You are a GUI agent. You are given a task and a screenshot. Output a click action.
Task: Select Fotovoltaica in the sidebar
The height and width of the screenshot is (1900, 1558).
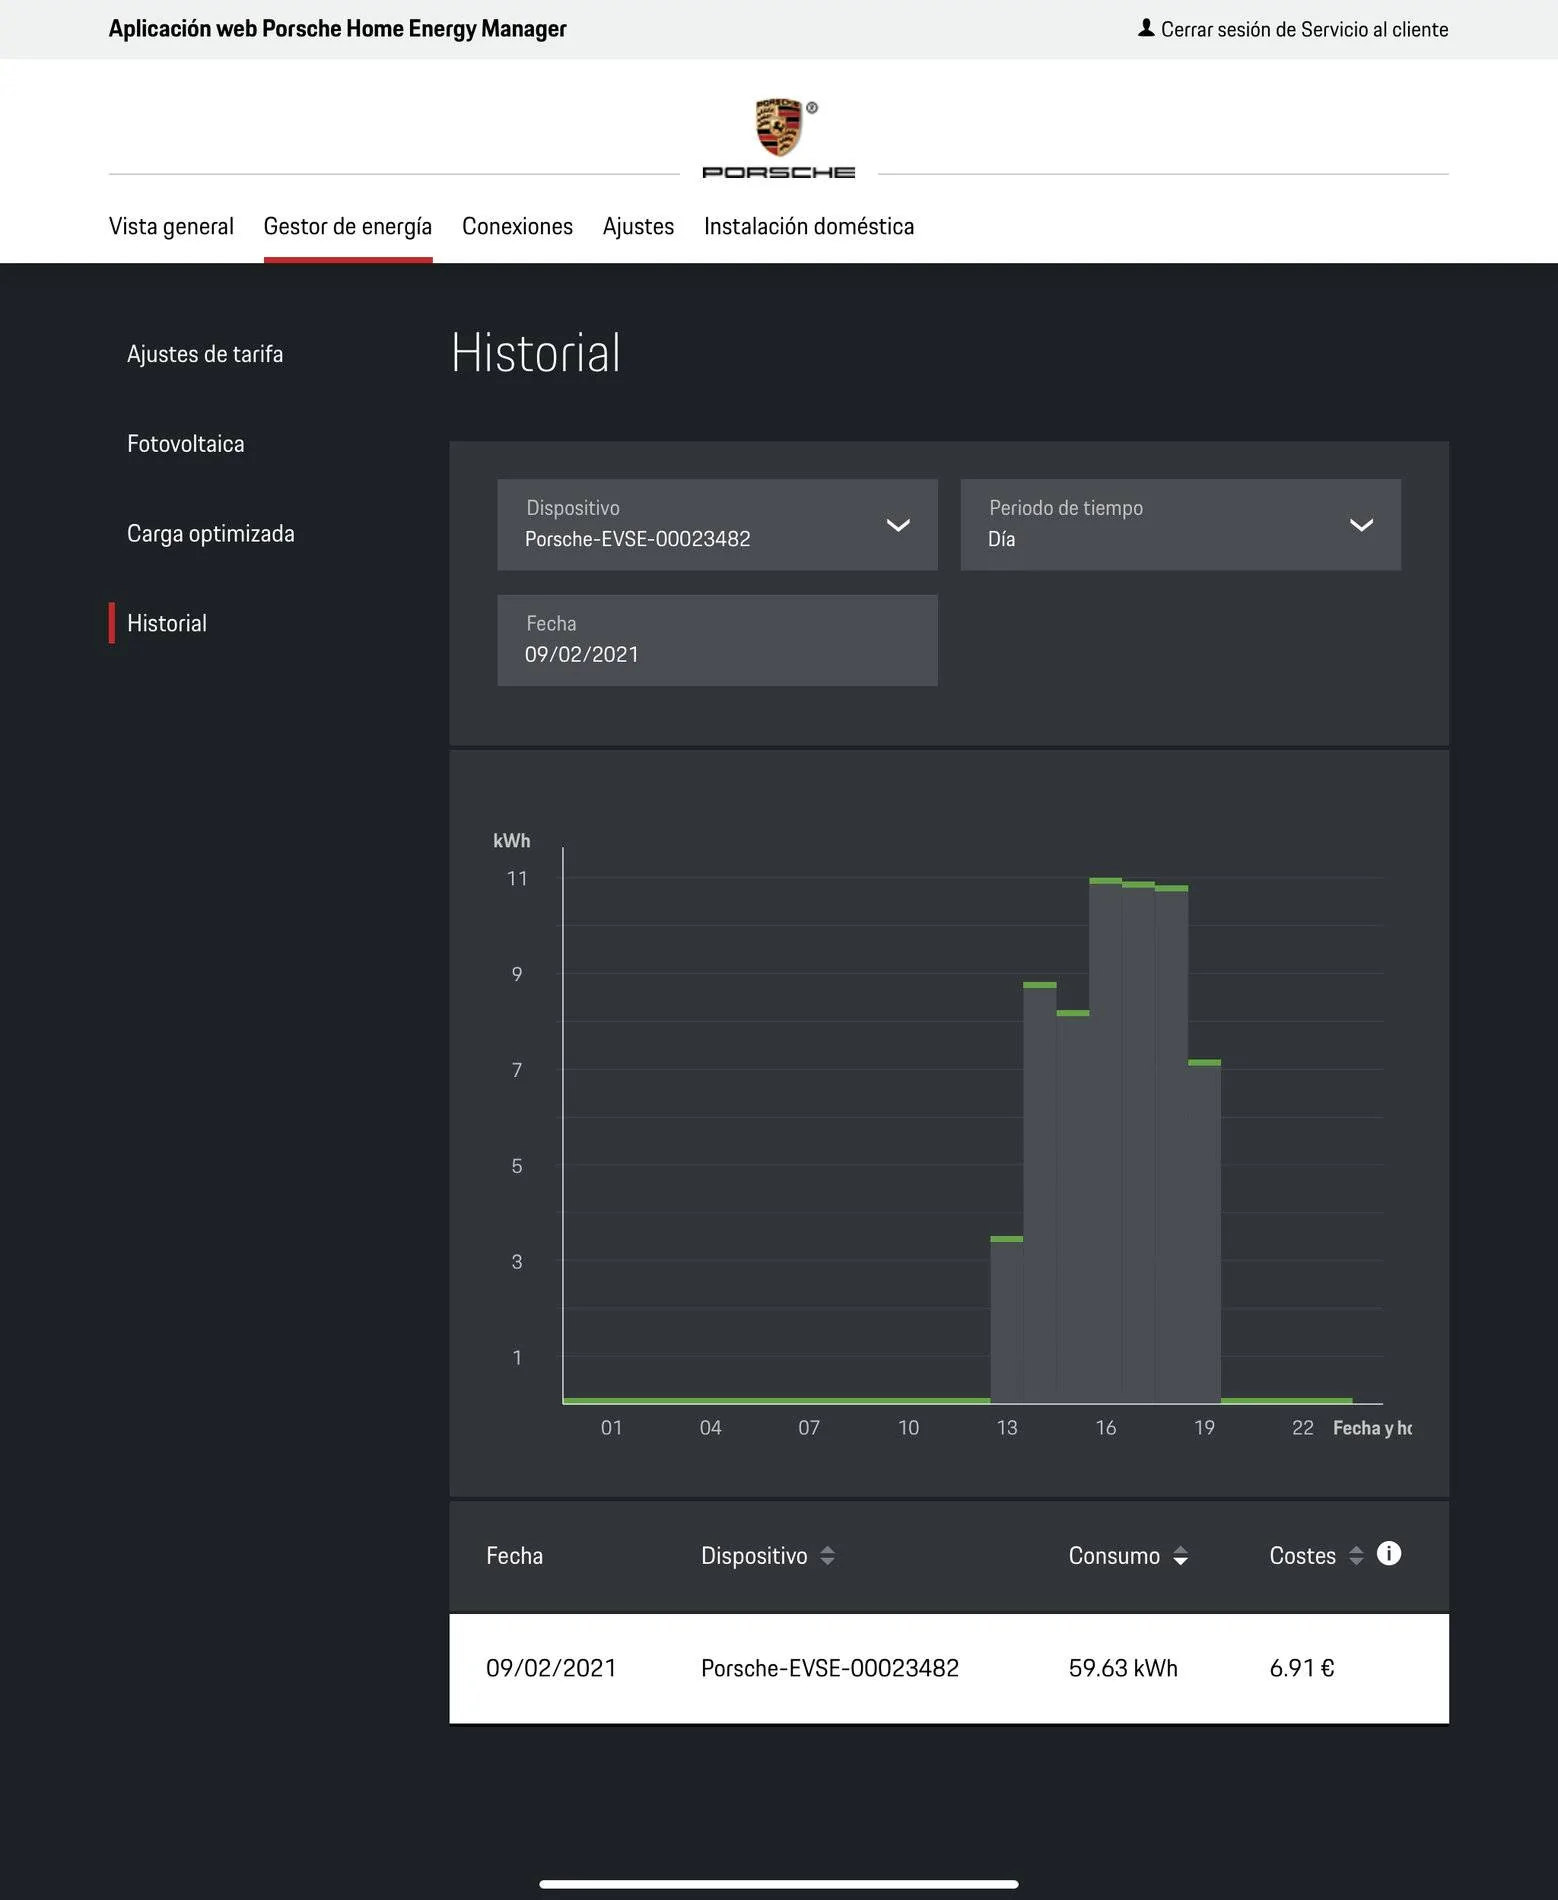coord(186,444)
